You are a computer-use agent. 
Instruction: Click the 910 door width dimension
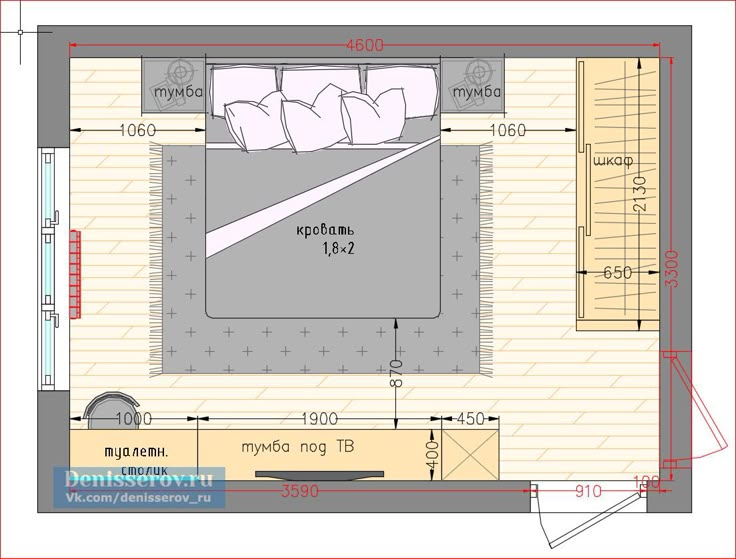(588, 490)
